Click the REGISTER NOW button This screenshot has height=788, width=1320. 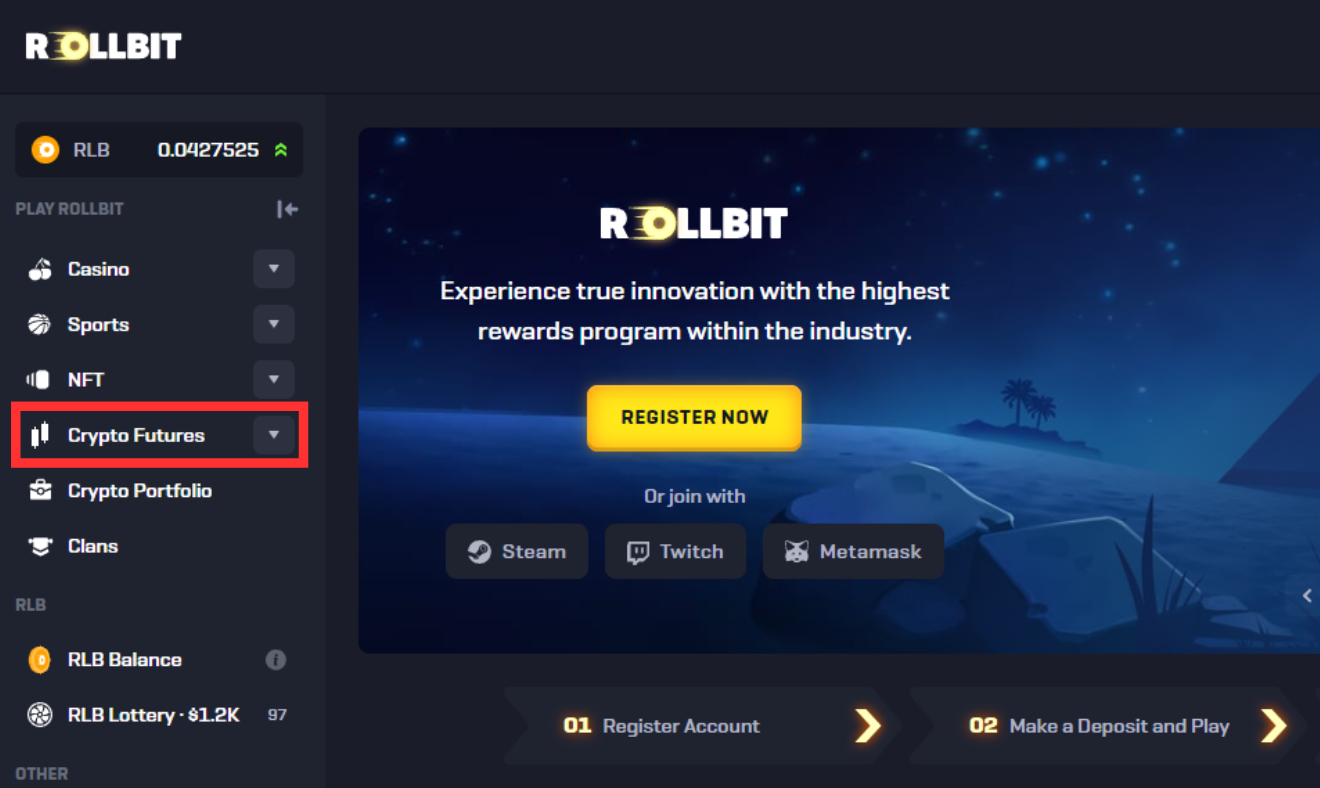coord(694,417)
